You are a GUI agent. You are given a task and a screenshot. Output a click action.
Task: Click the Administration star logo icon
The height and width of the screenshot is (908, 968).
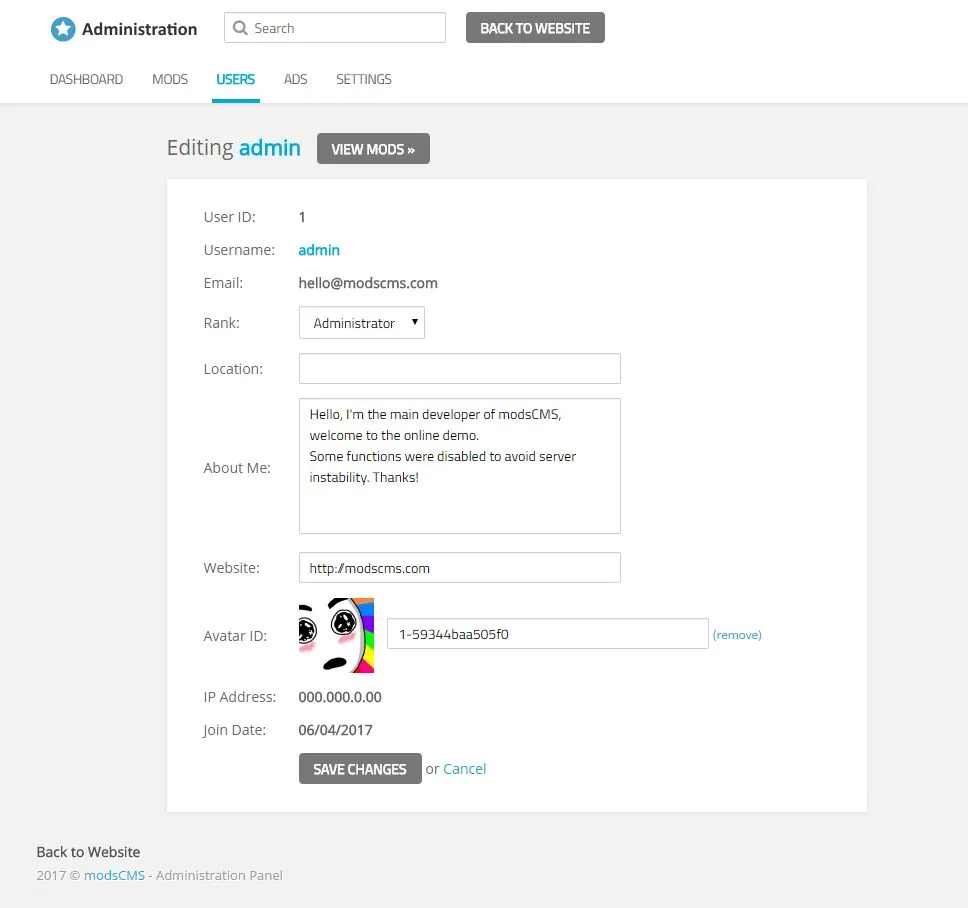click(x=63, y=29)
